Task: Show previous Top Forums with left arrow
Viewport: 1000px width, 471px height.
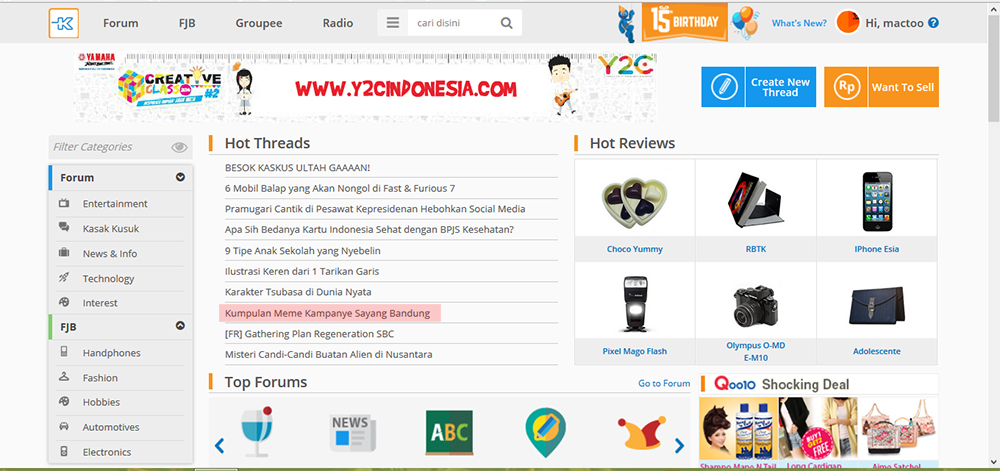Action: click(219, 445)
